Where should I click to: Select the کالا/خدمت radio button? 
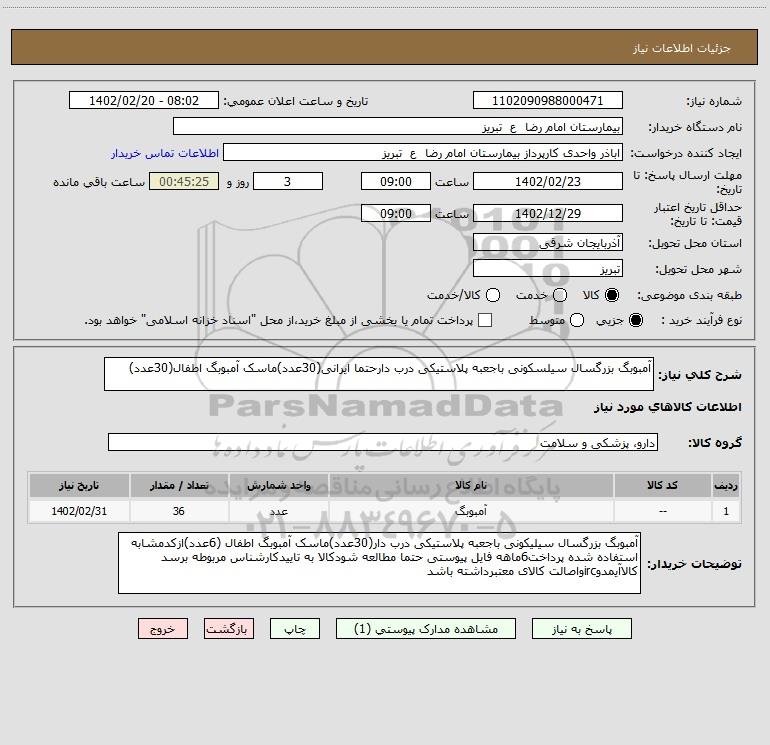[493, 295]
